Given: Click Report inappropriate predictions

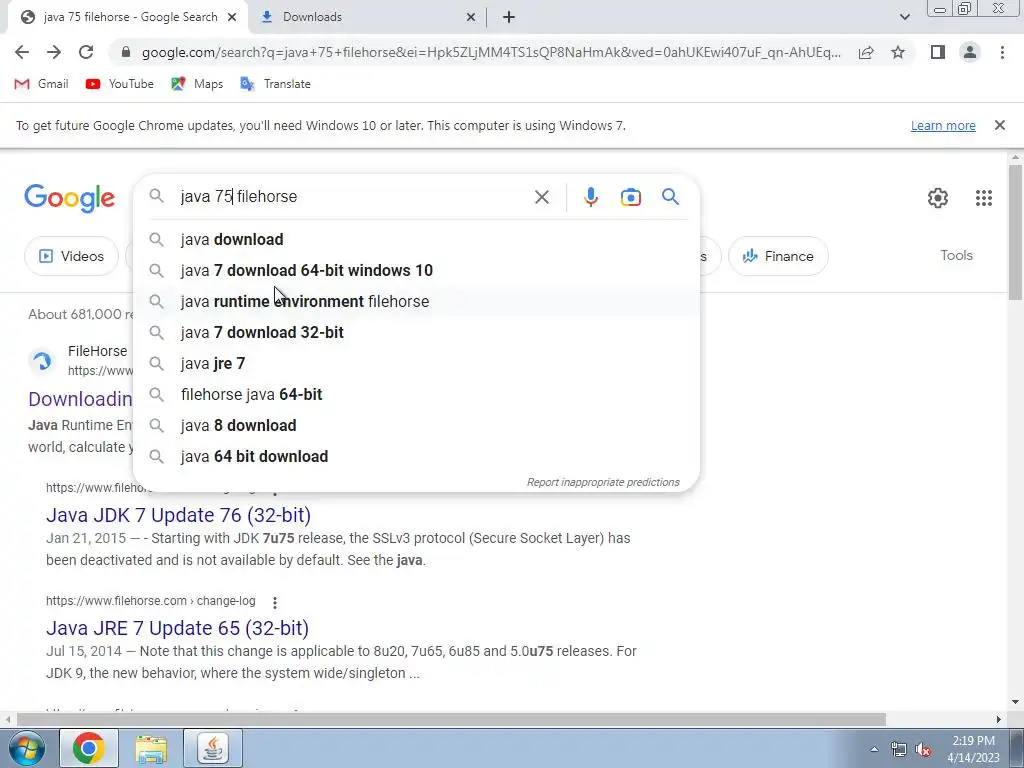Looking at the screenshot, I should pyautogui.click(x=603, y=482).
